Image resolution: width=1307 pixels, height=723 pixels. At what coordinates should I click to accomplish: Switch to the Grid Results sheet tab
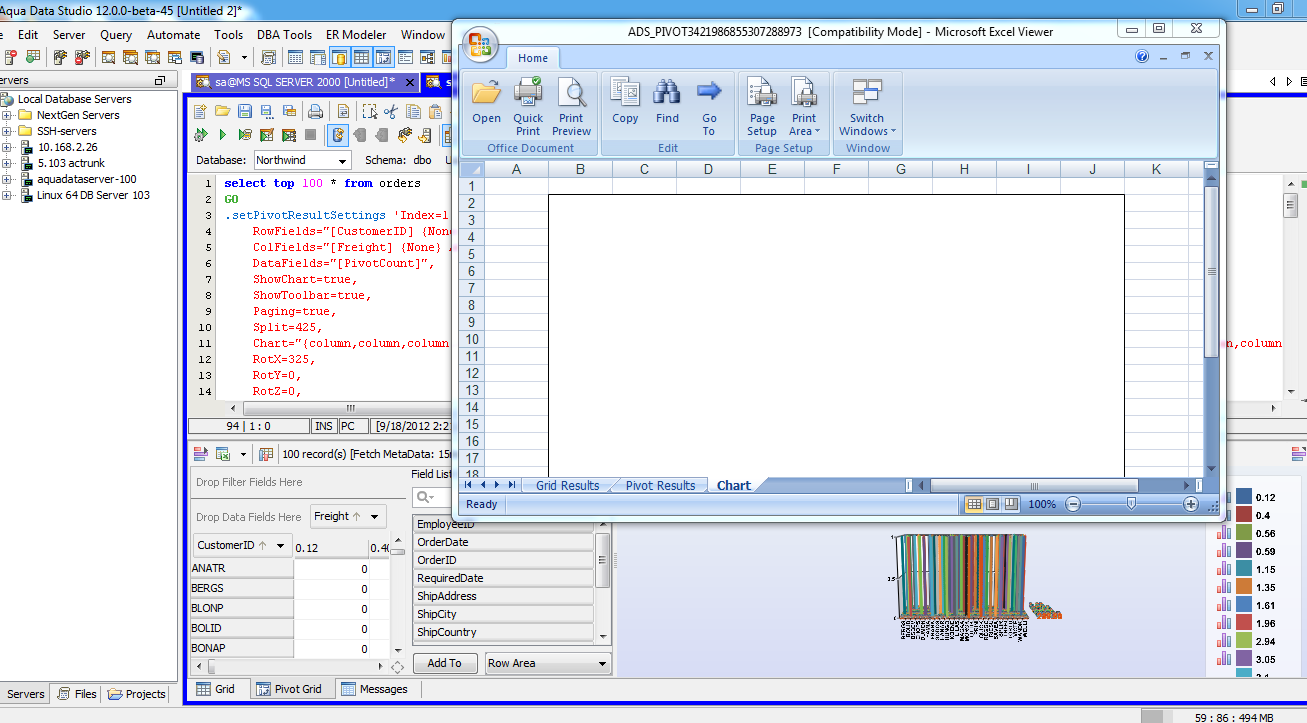click(x=567, y=486)
